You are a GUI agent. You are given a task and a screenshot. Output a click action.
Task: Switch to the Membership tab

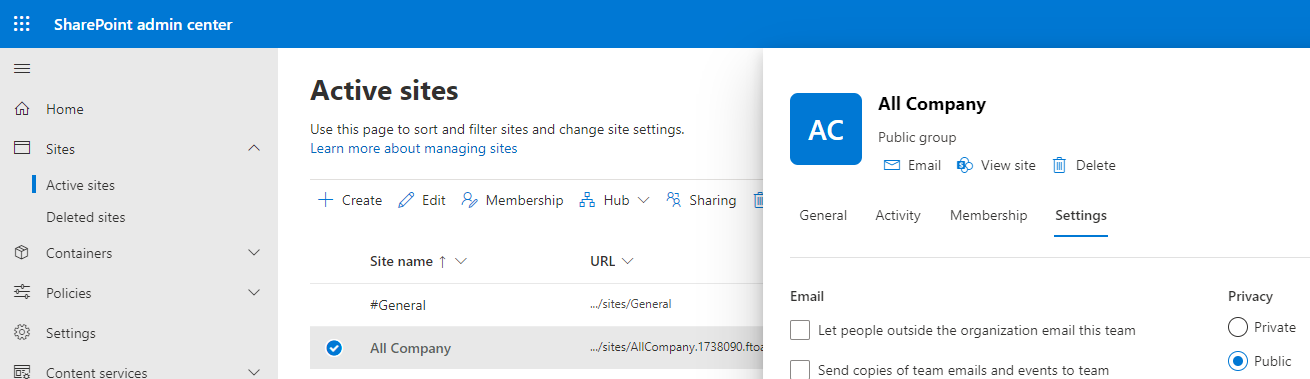(988, 215)
